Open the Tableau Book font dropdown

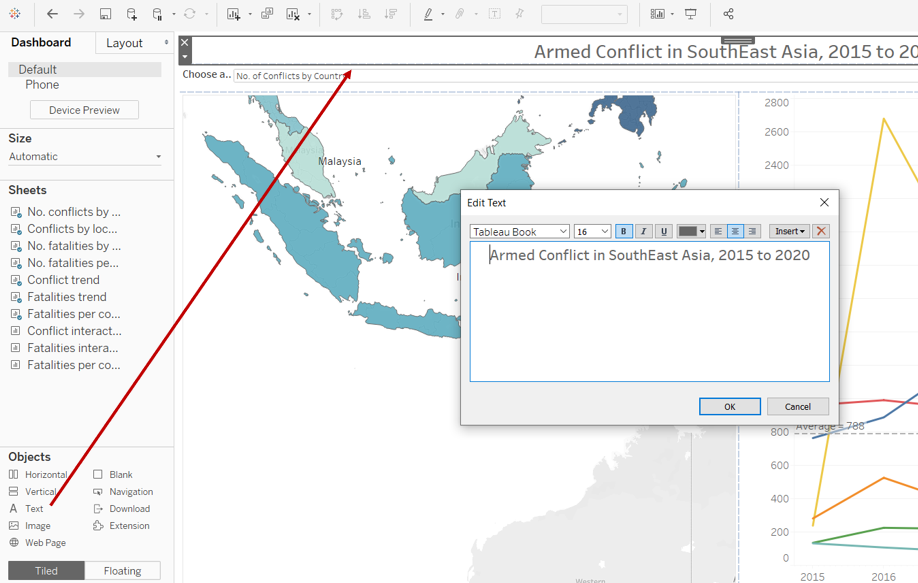coord(520,231)
